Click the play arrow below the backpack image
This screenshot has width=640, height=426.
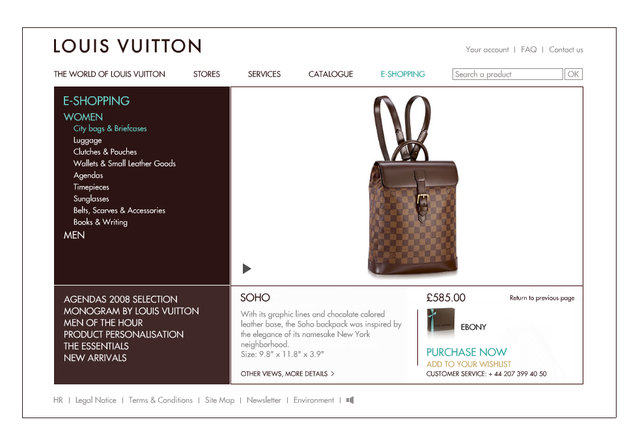tap(247, 268)
